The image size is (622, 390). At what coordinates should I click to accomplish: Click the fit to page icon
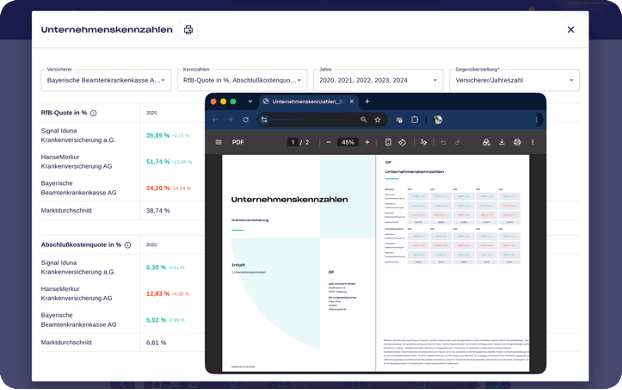[x=388, y=142]
